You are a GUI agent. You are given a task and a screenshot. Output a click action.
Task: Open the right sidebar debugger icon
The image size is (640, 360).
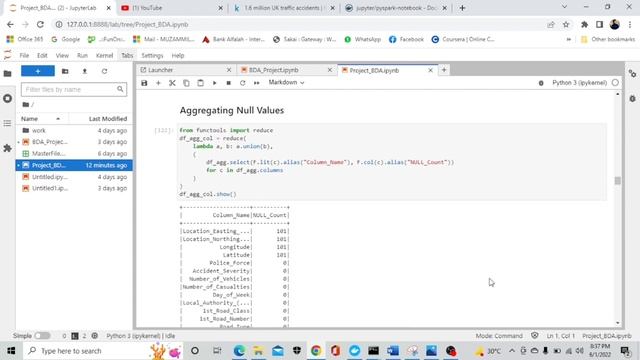(632, 98)
